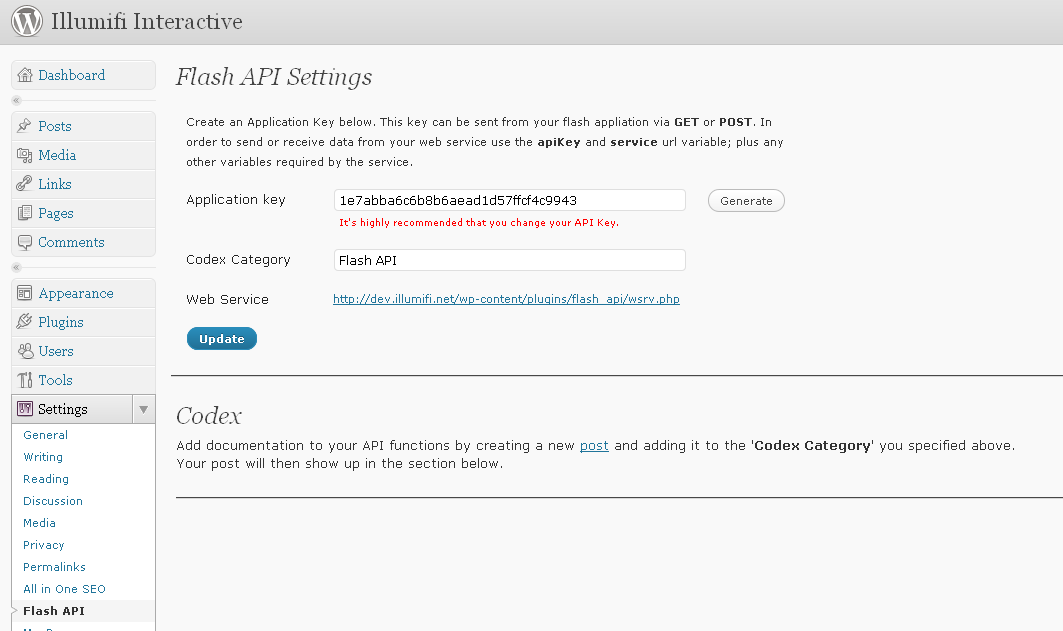Screen dimensions: 1063x631
Task: Click the 'Application key' label
Action: point(236,200)
